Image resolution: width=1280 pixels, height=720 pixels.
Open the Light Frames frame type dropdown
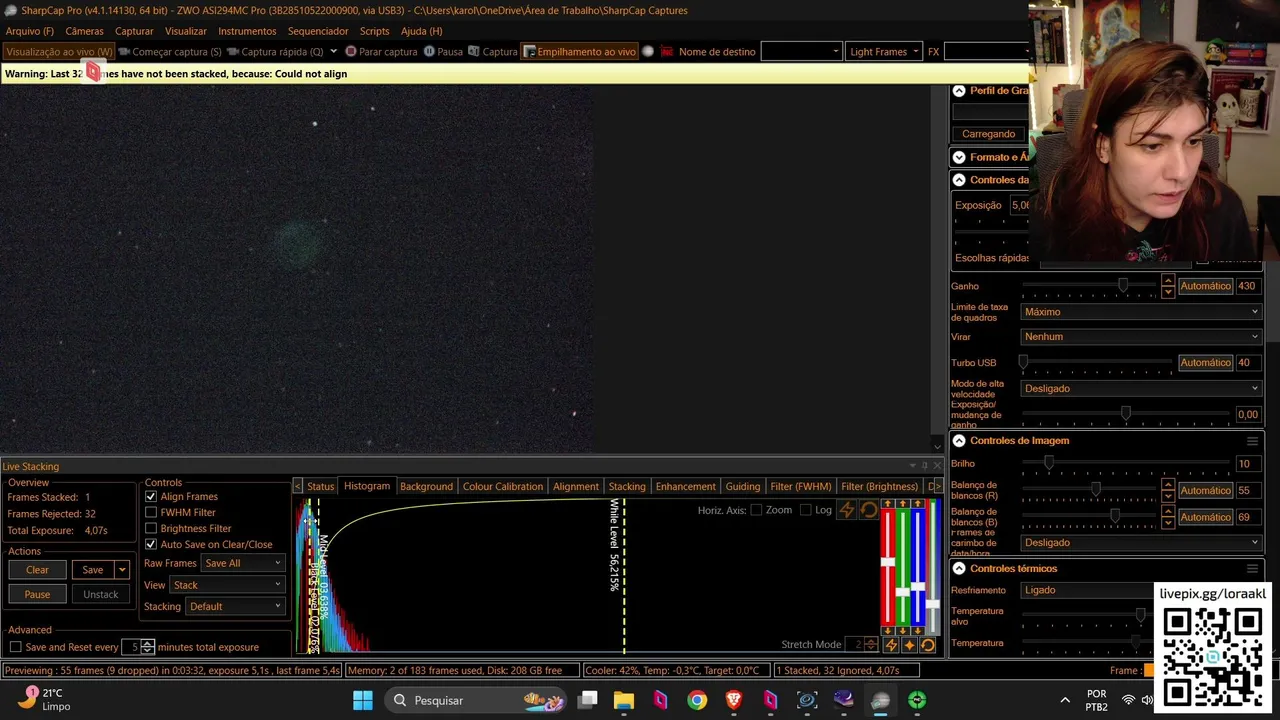pyautogui.click(x=883, y=52)
